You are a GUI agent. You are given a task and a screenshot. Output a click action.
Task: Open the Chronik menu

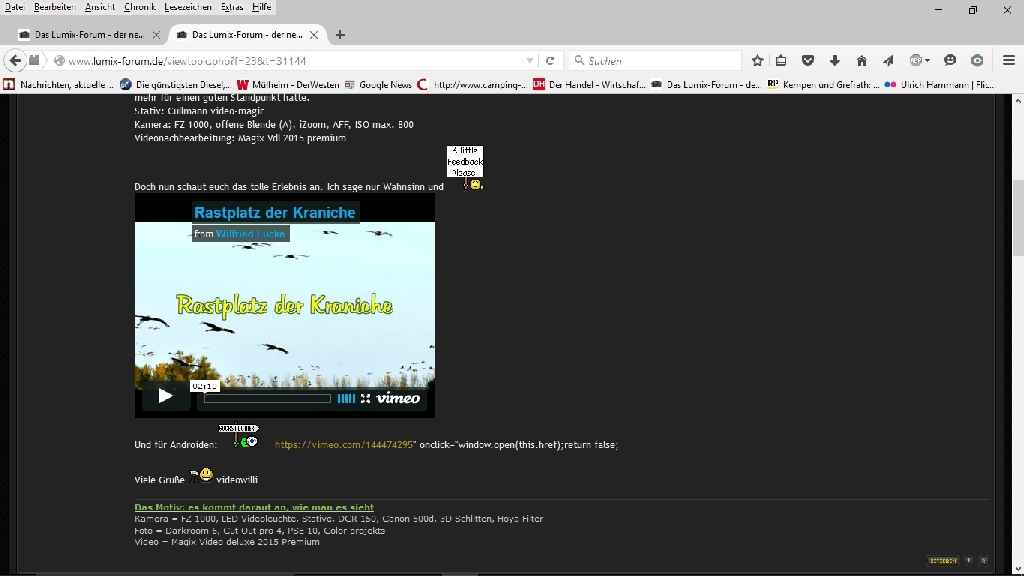140,7
